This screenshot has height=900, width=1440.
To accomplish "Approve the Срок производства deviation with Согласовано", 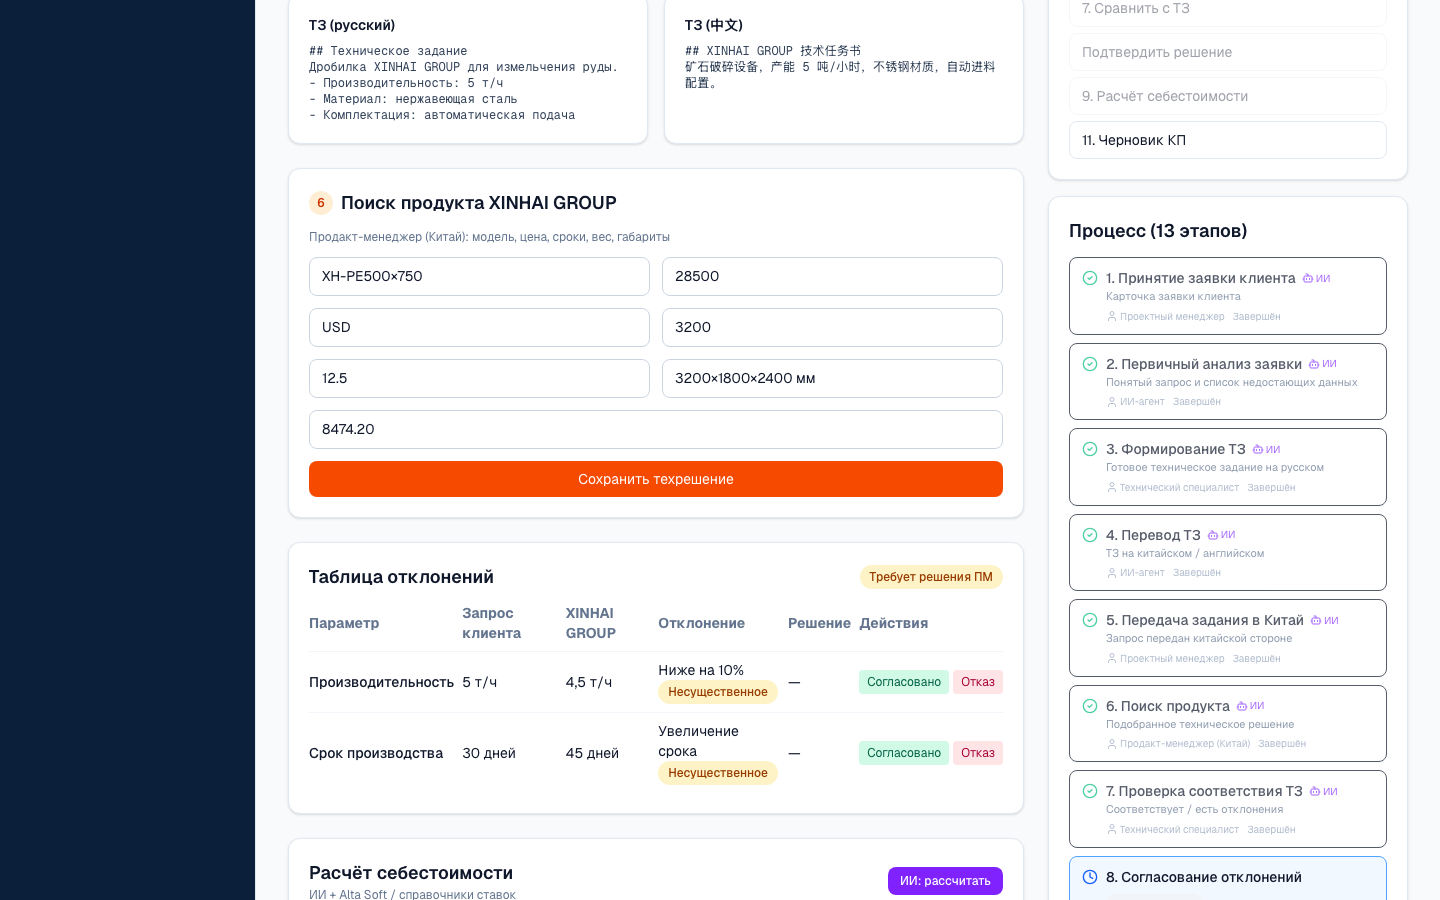I will point(904,753).
